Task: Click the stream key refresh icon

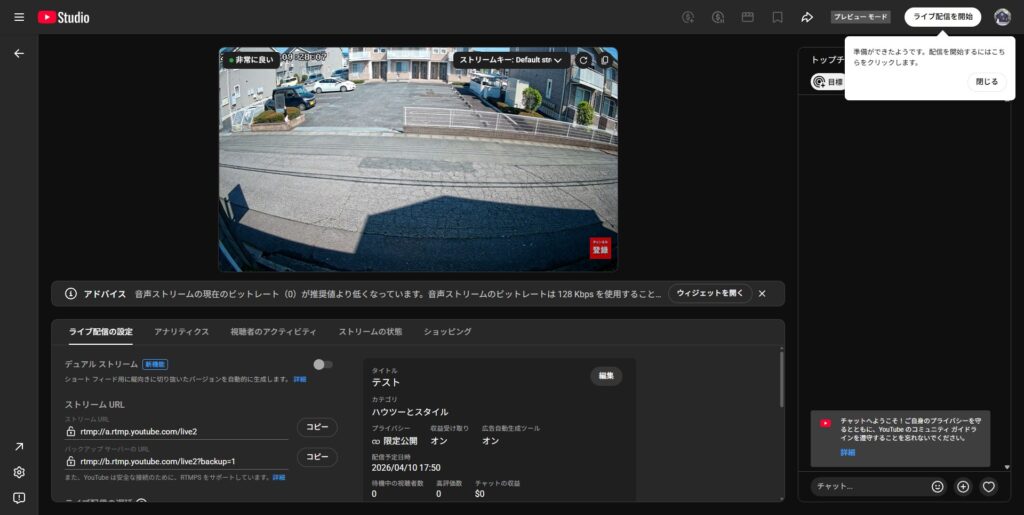Action: pos(583,60)
